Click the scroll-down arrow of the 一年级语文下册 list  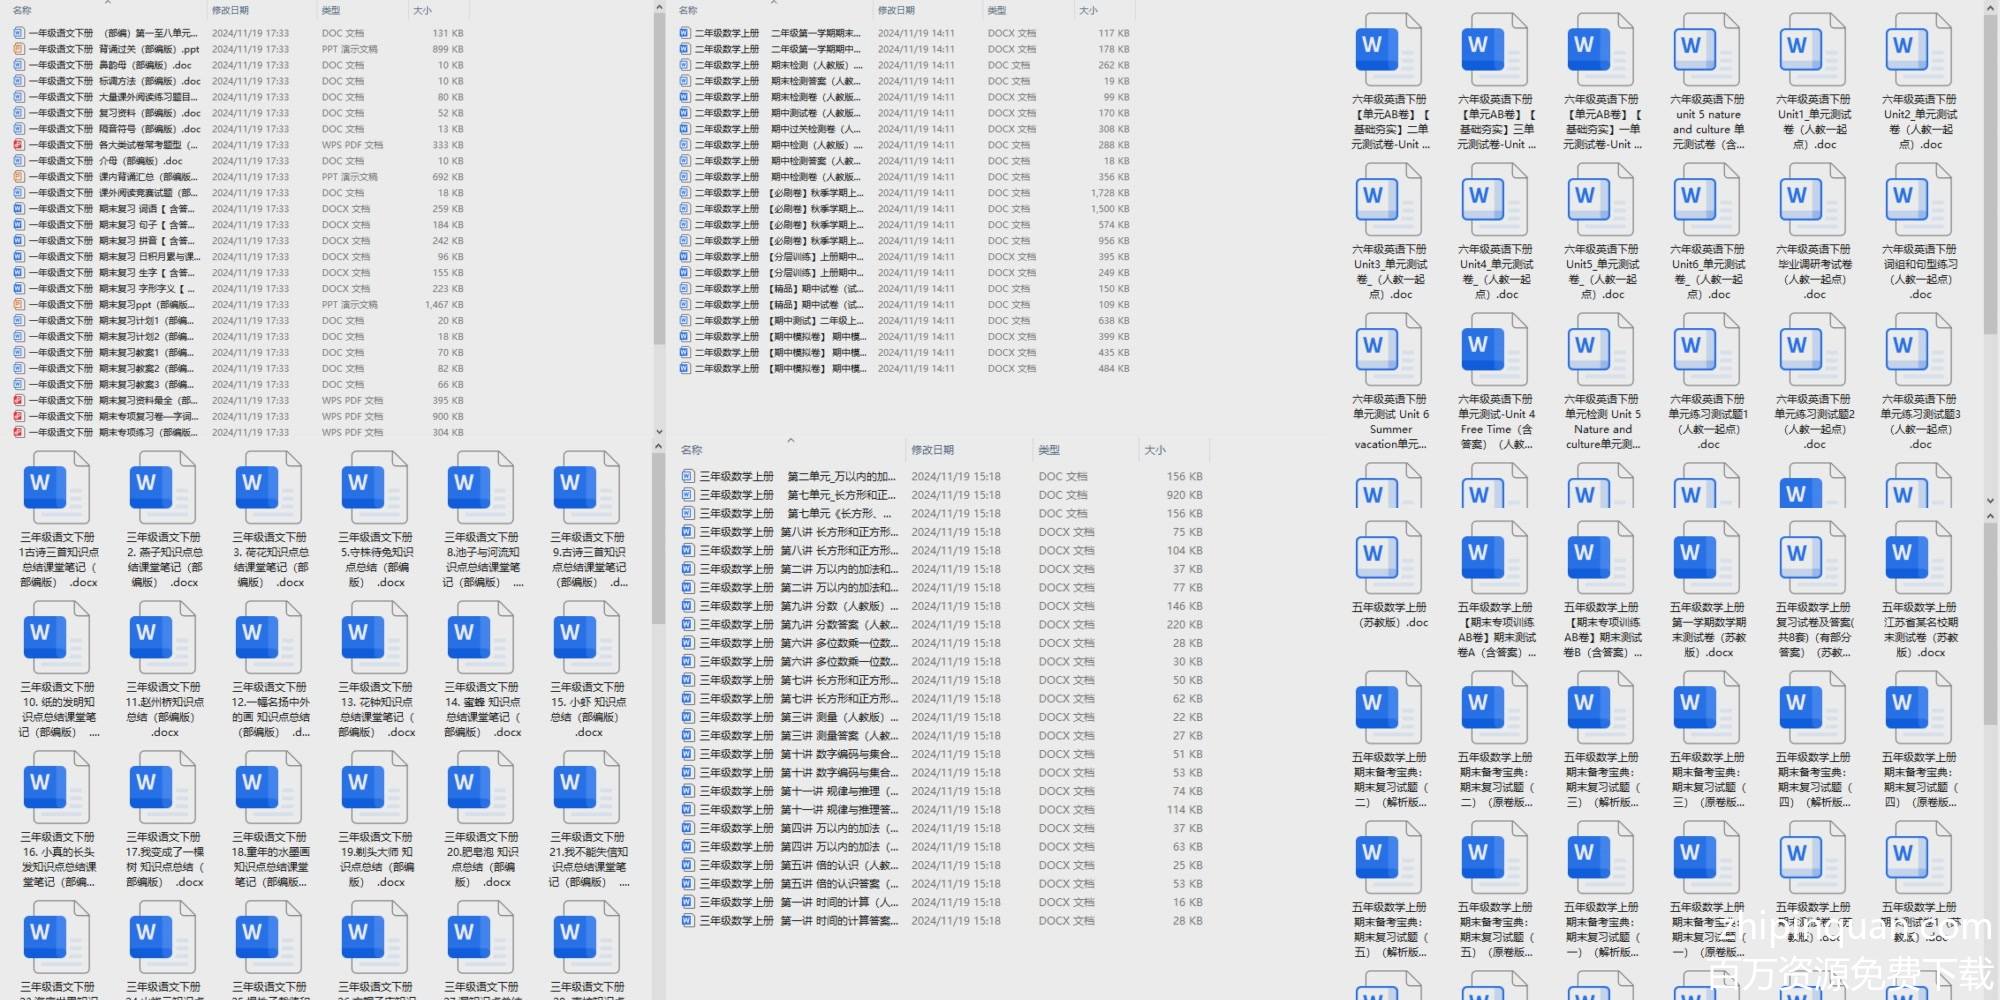658,432
